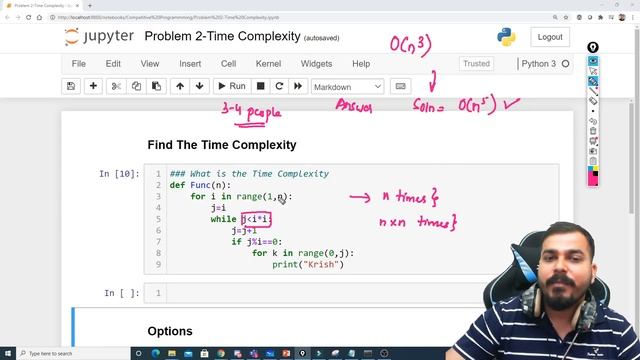Open File Explorer from the taskbar
Screen dimensions: 640x360
[172, 353]
